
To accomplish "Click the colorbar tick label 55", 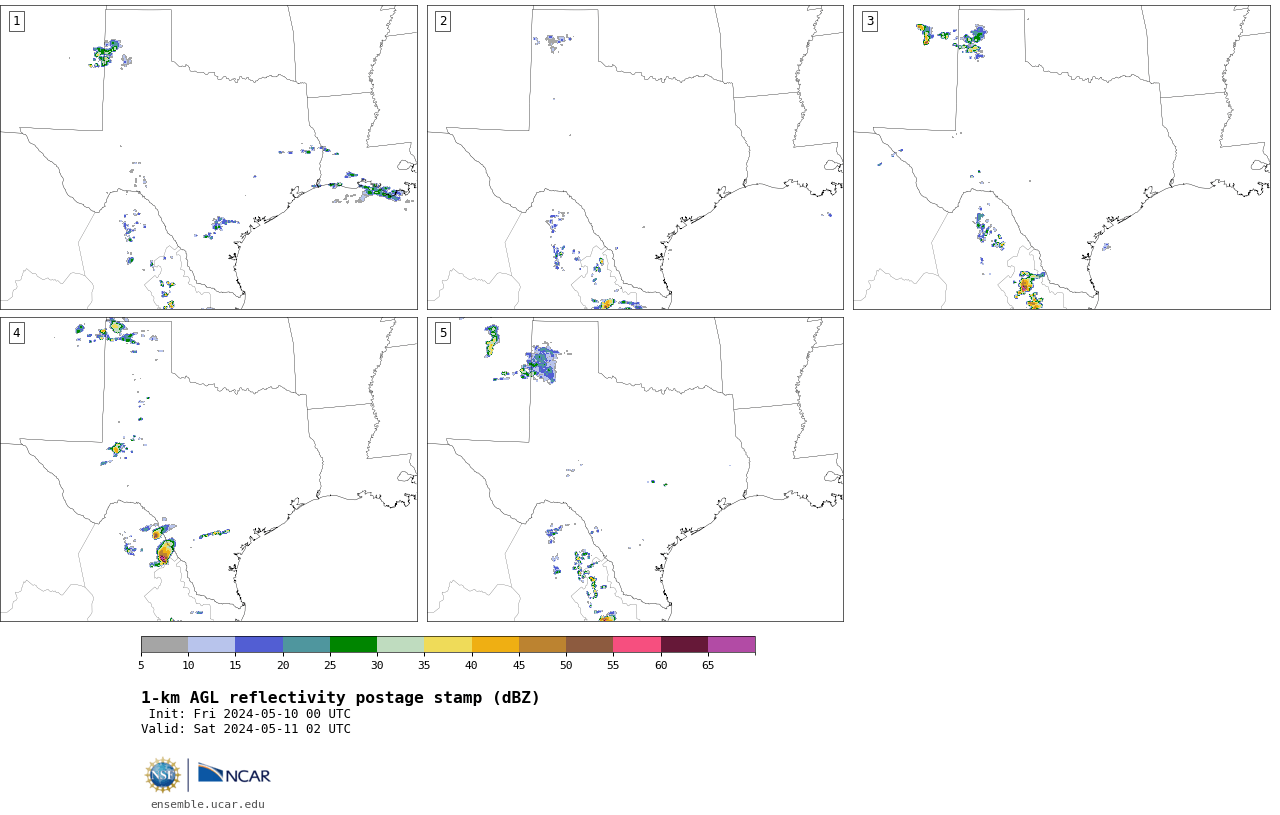I will pos(613,666).
